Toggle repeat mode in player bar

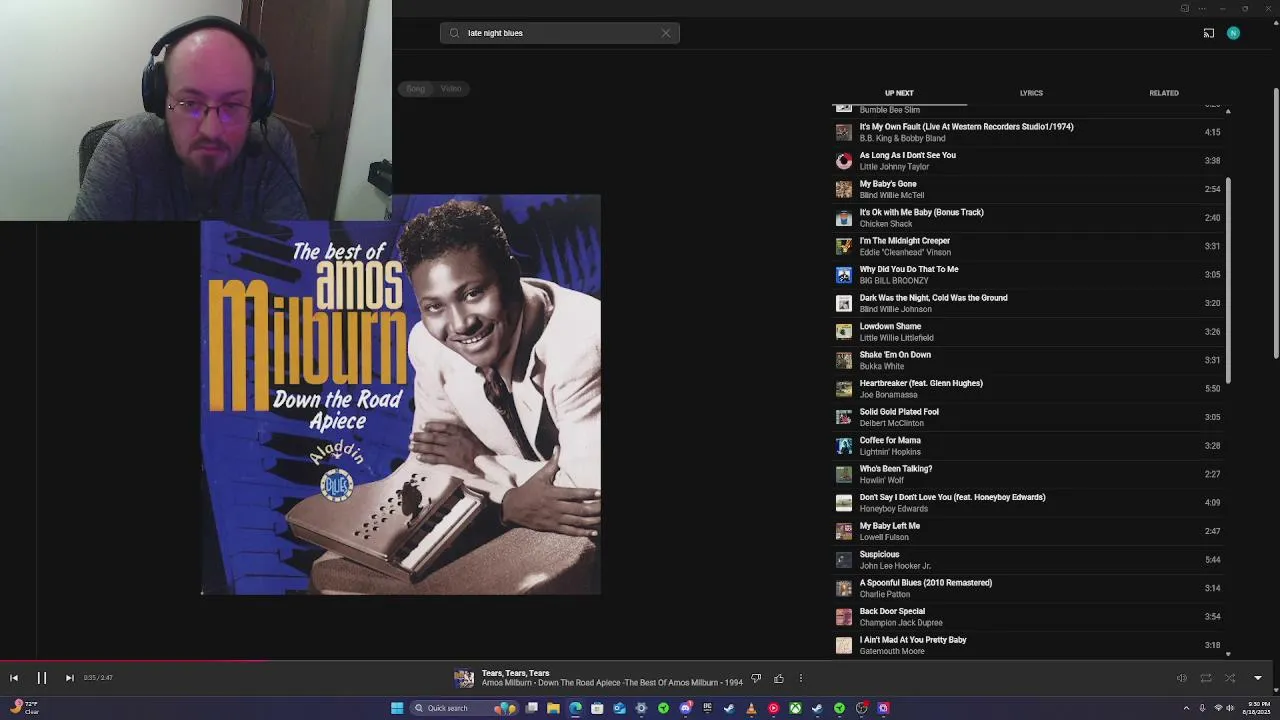coord(1206,678)
